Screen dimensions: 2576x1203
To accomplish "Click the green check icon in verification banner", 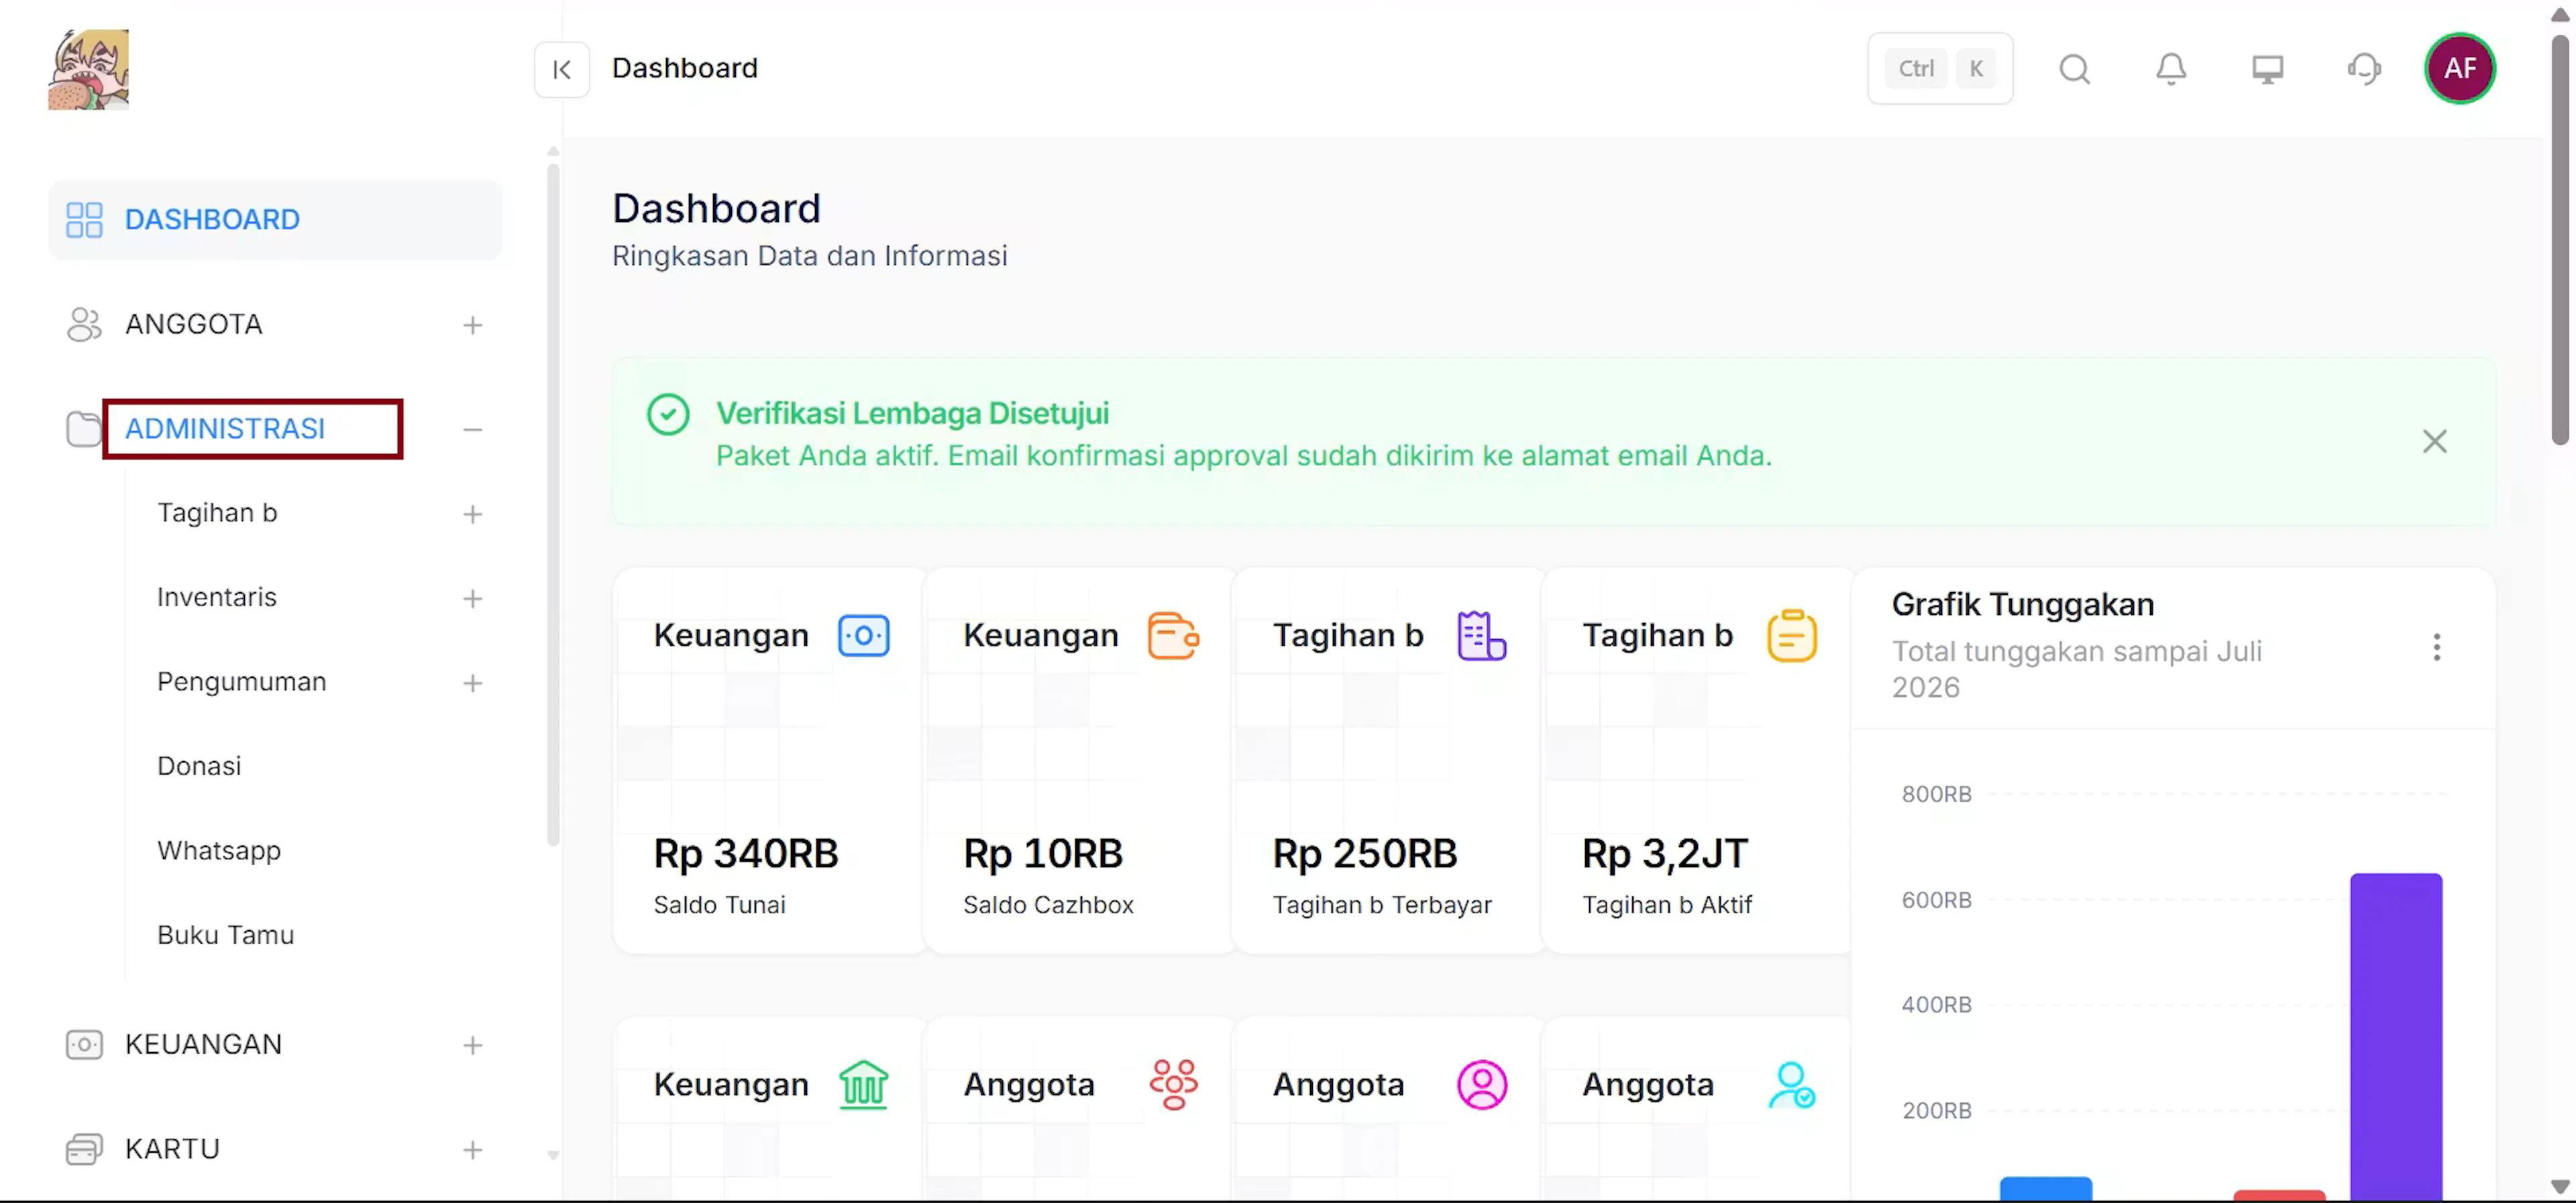I will pos(668,414).
